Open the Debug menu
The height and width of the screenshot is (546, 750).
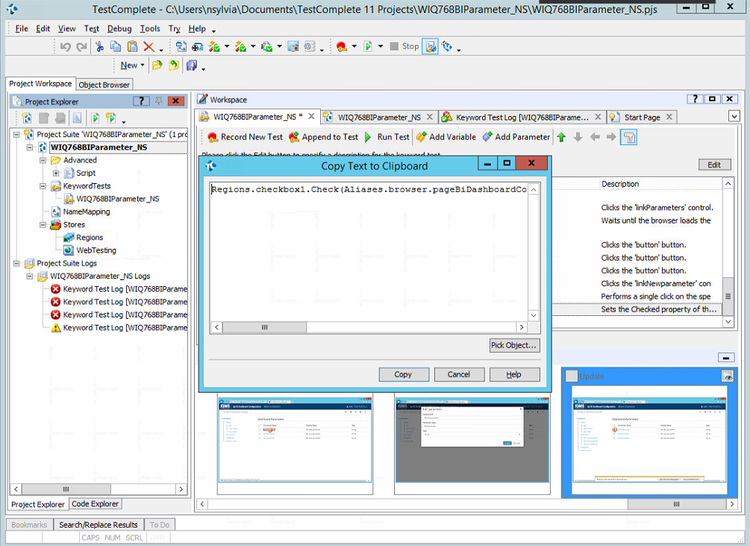[119, 29]
